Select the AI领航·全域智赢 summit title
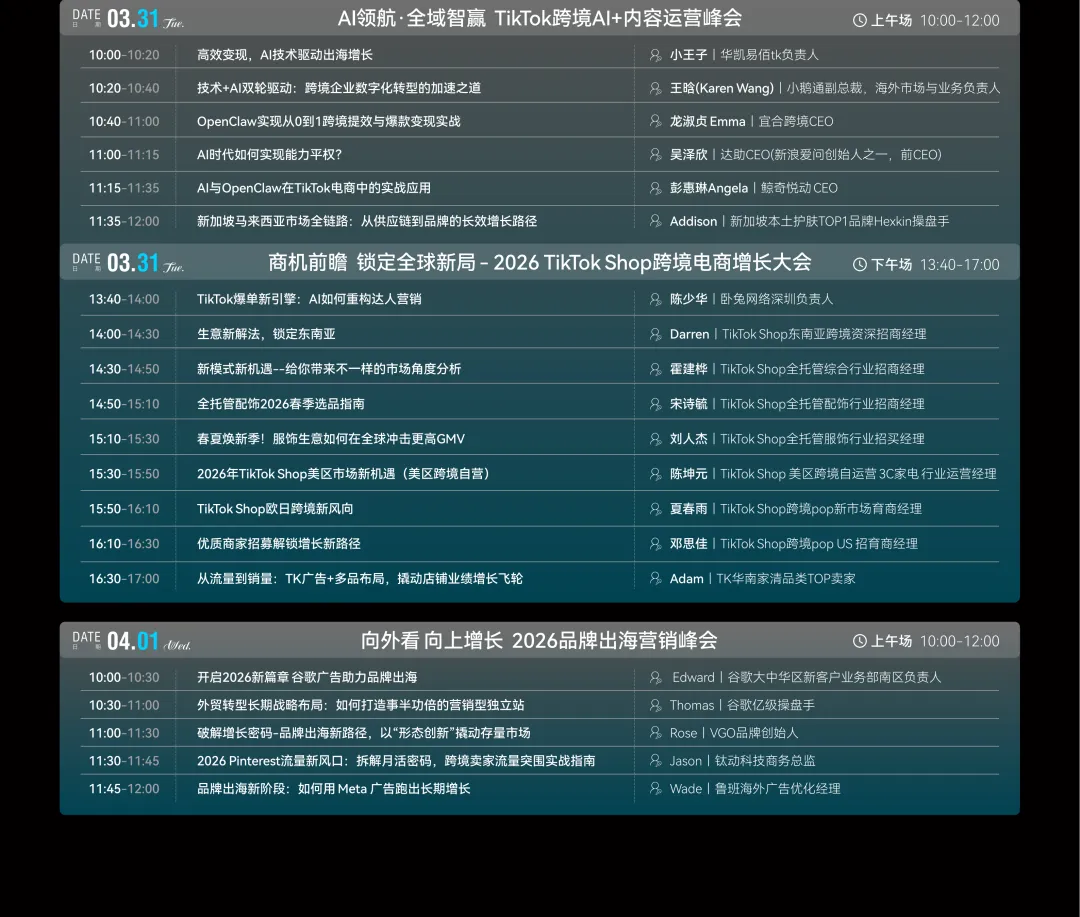This screenshot has width=1080, height=917. (x=539, y=19)
